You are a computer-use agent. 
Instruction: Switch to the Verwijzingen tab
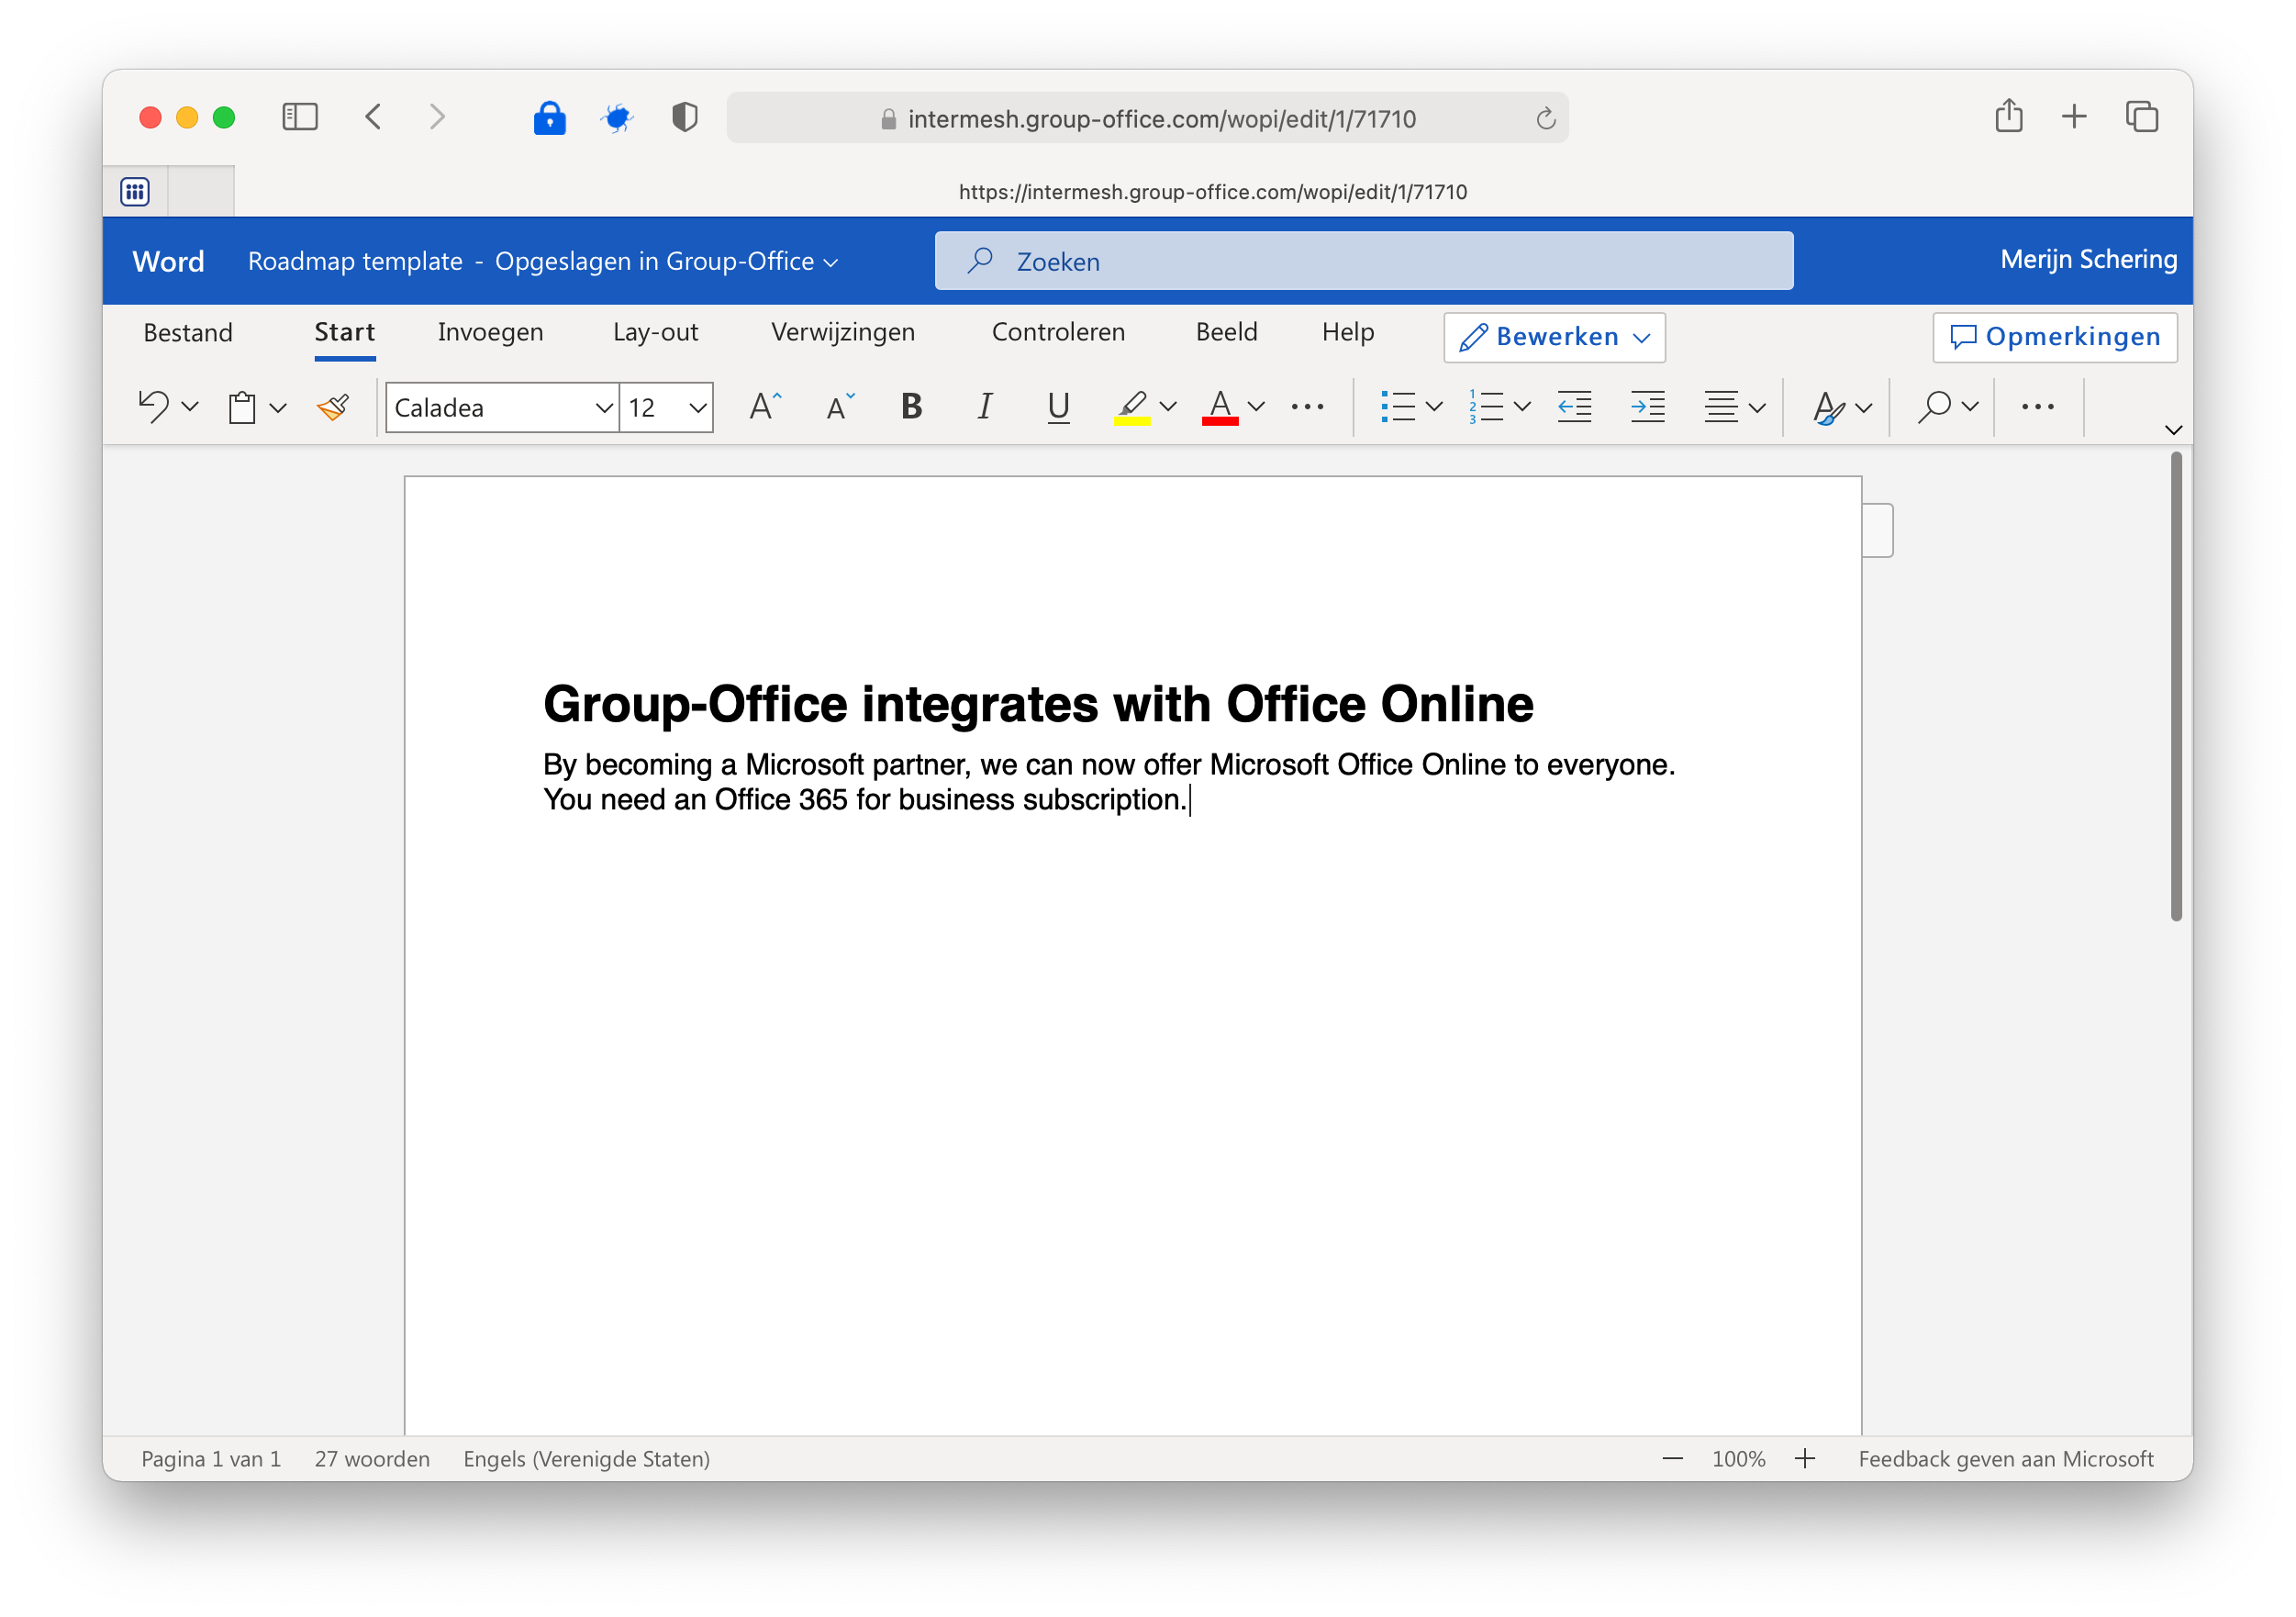843,332
